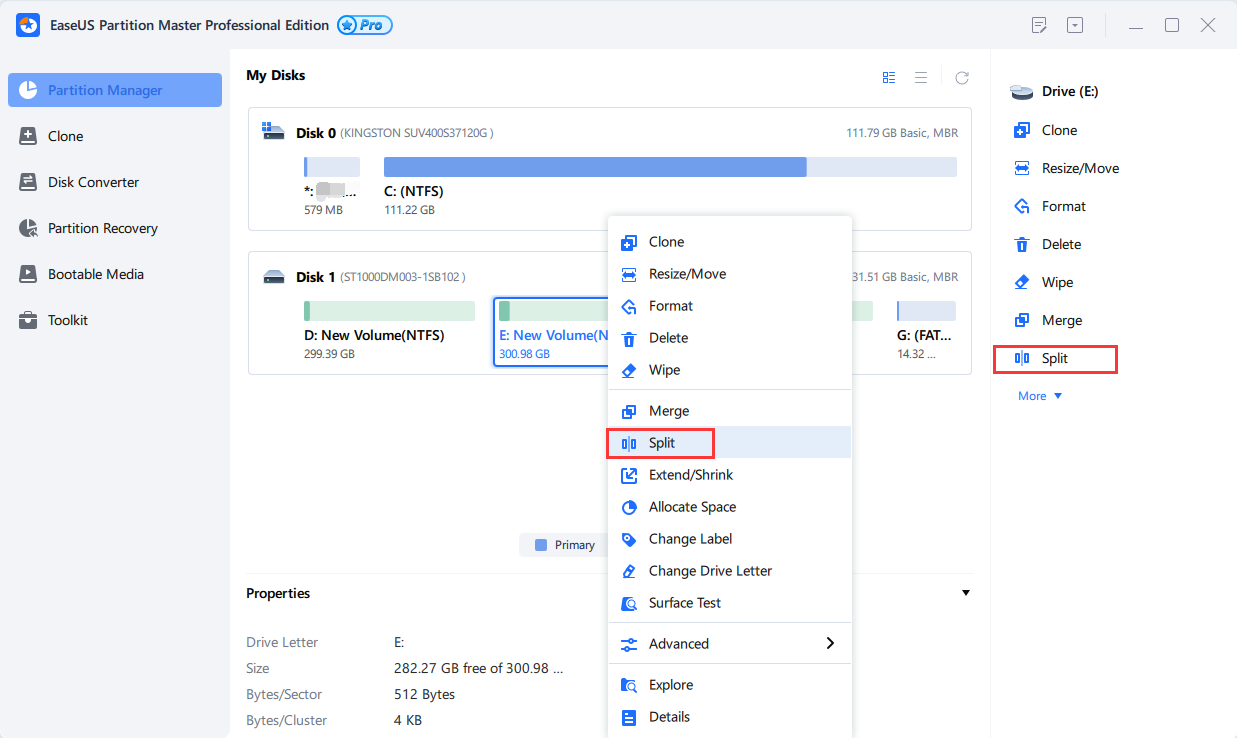Screen dimensions: 1237x738
Task: Switch to grid view of disks
Action: point(889,78)
